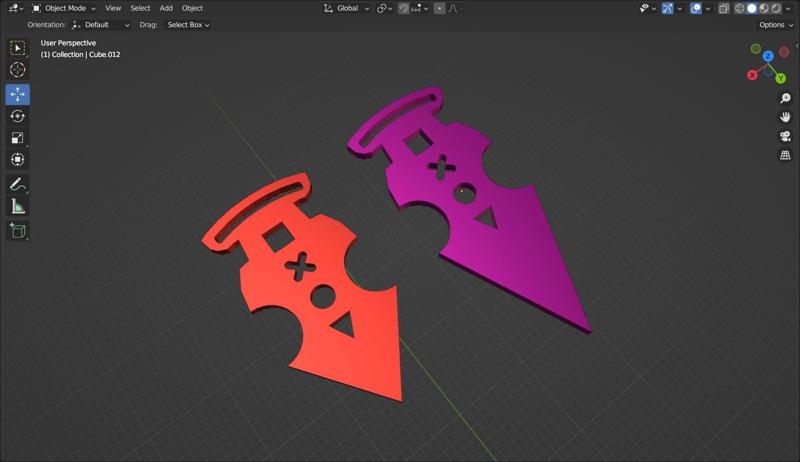Viewport: 800px width, 462px height.
Task: Activate the 3D Cursor tool
Action: coord(17,70)
